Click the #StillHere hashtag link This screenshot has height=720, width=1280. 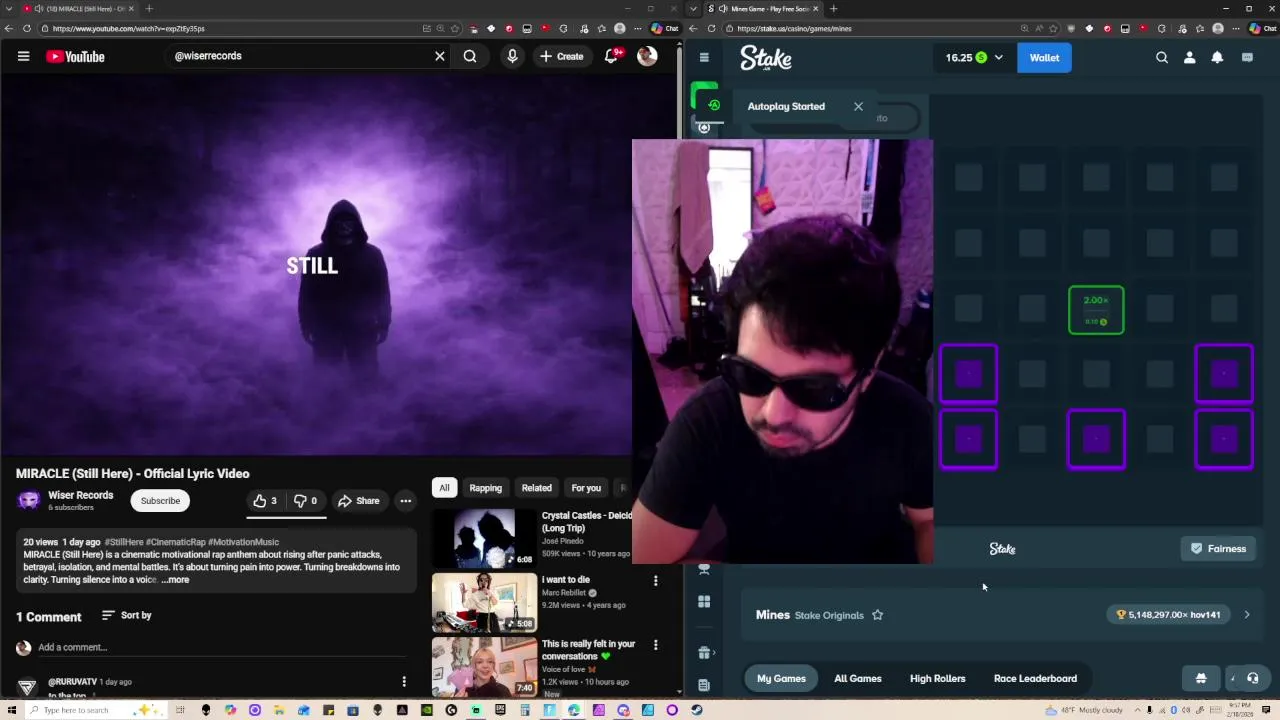[124, 542]
